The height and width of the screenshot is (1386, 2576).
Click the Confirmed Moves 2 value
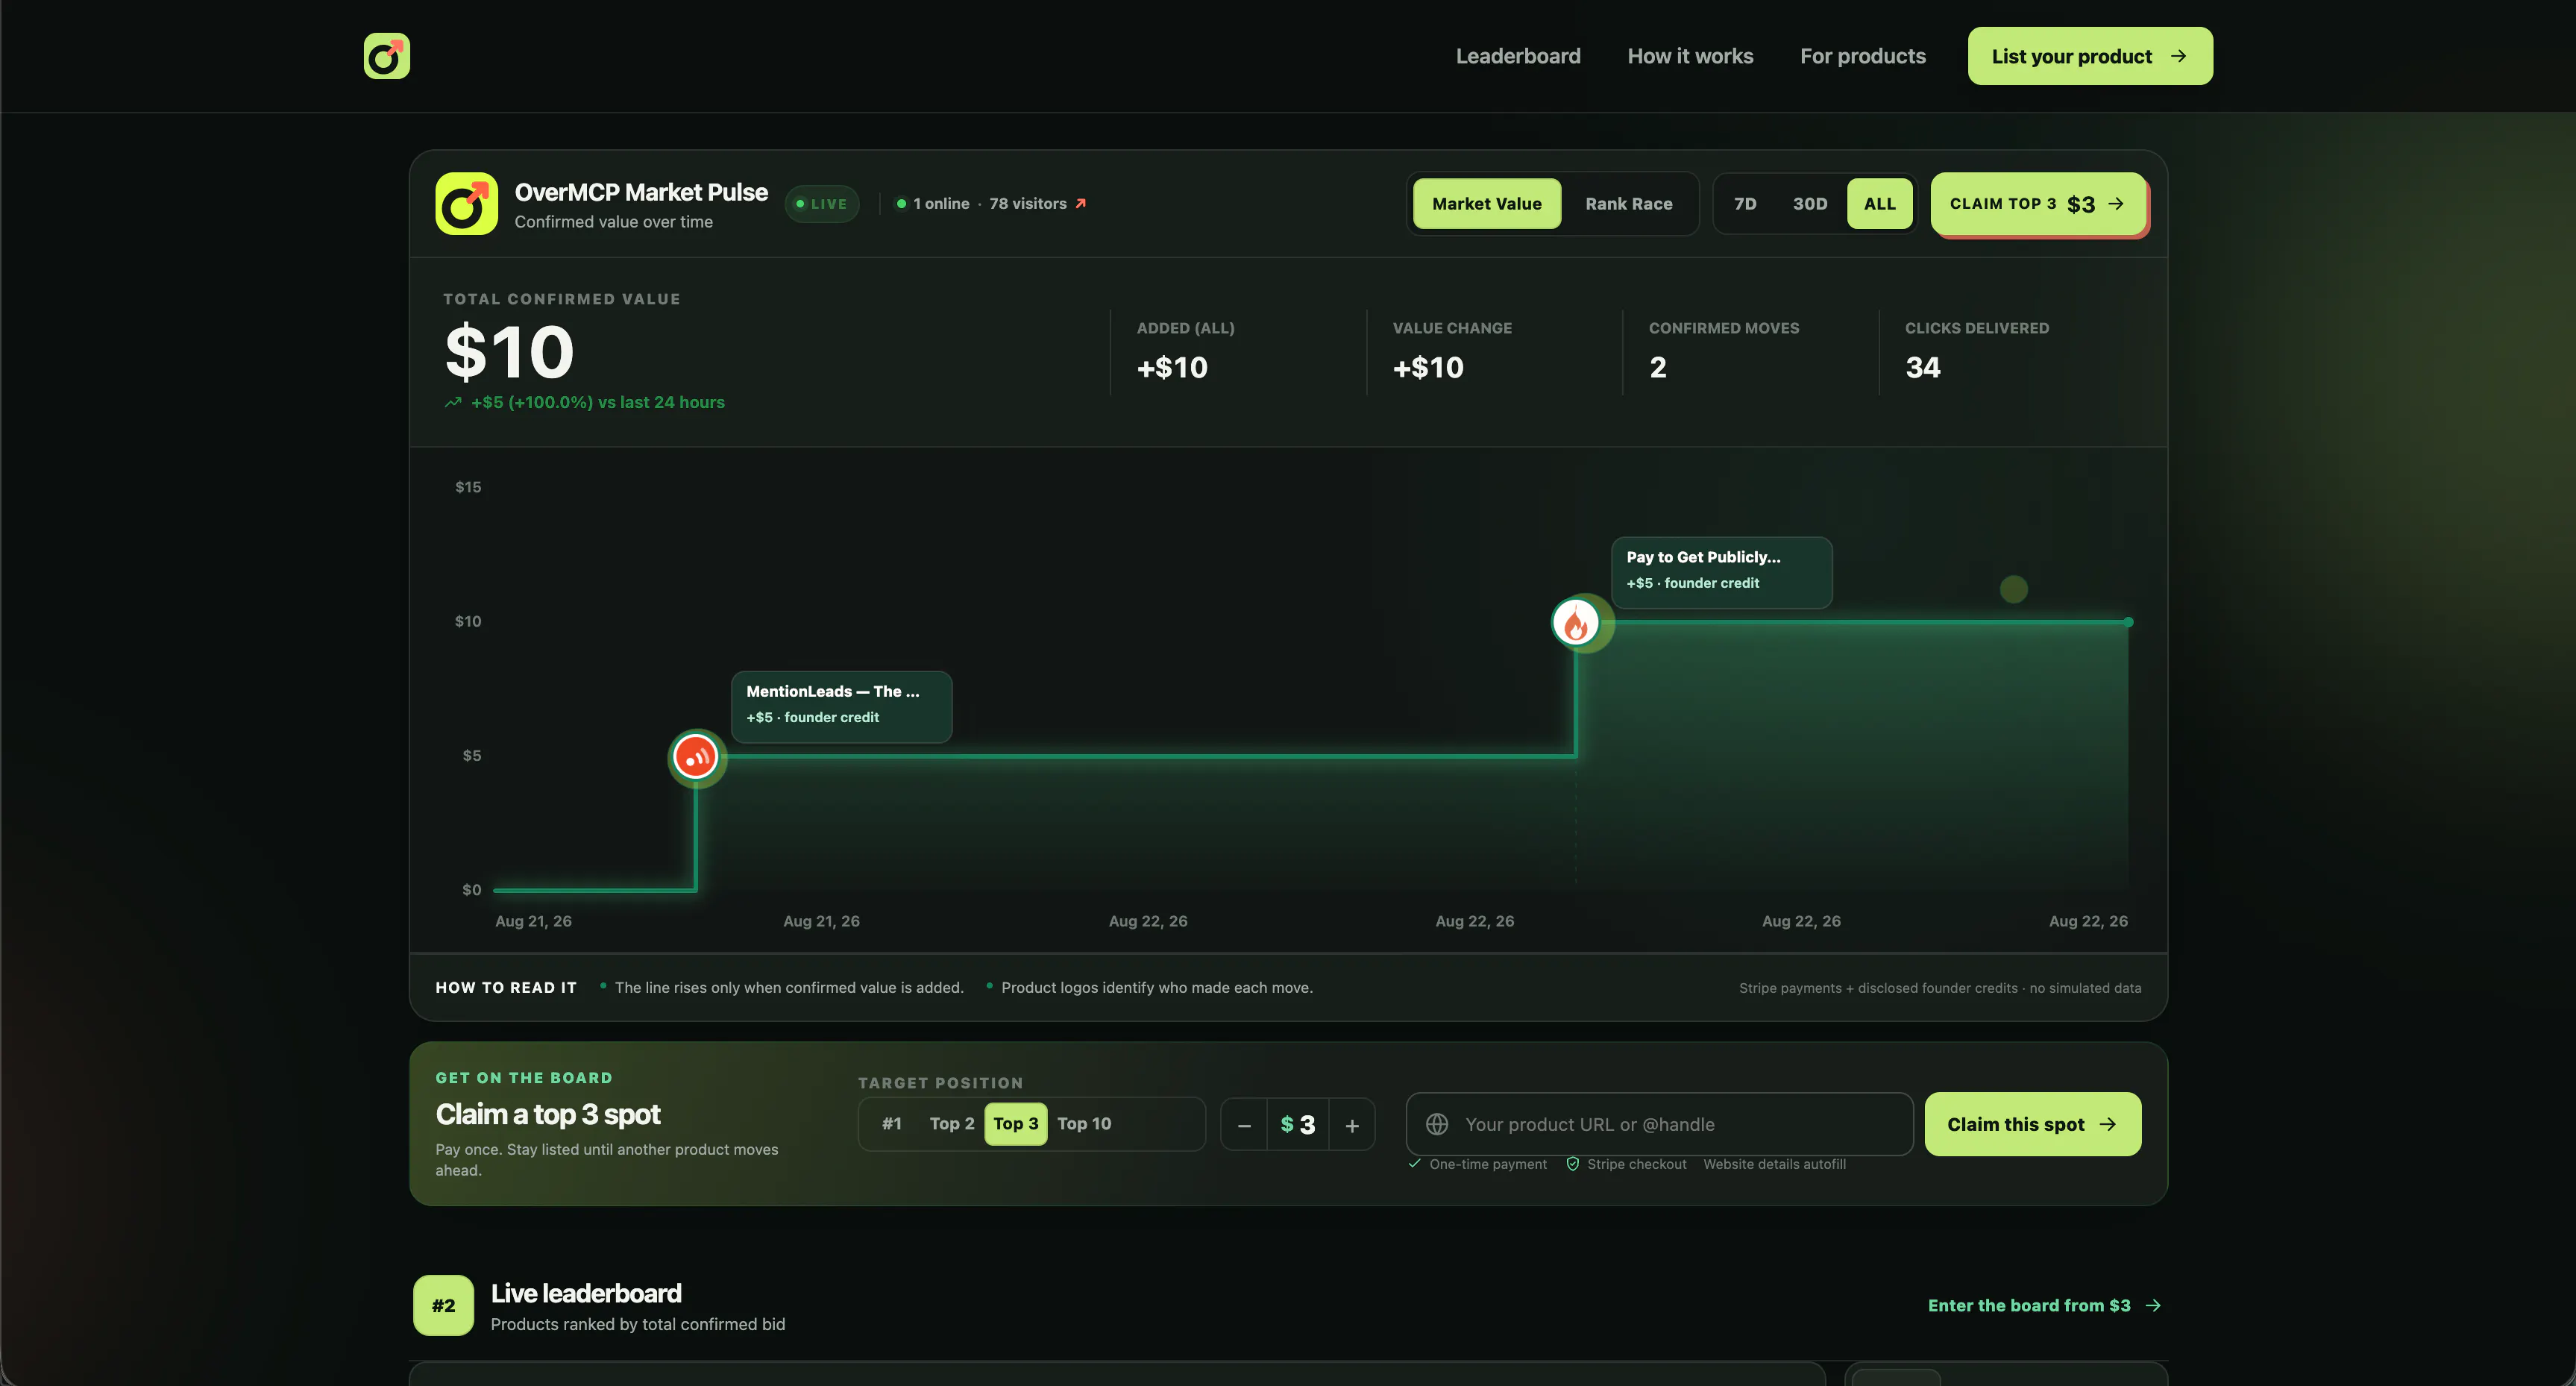[1657, 367]
